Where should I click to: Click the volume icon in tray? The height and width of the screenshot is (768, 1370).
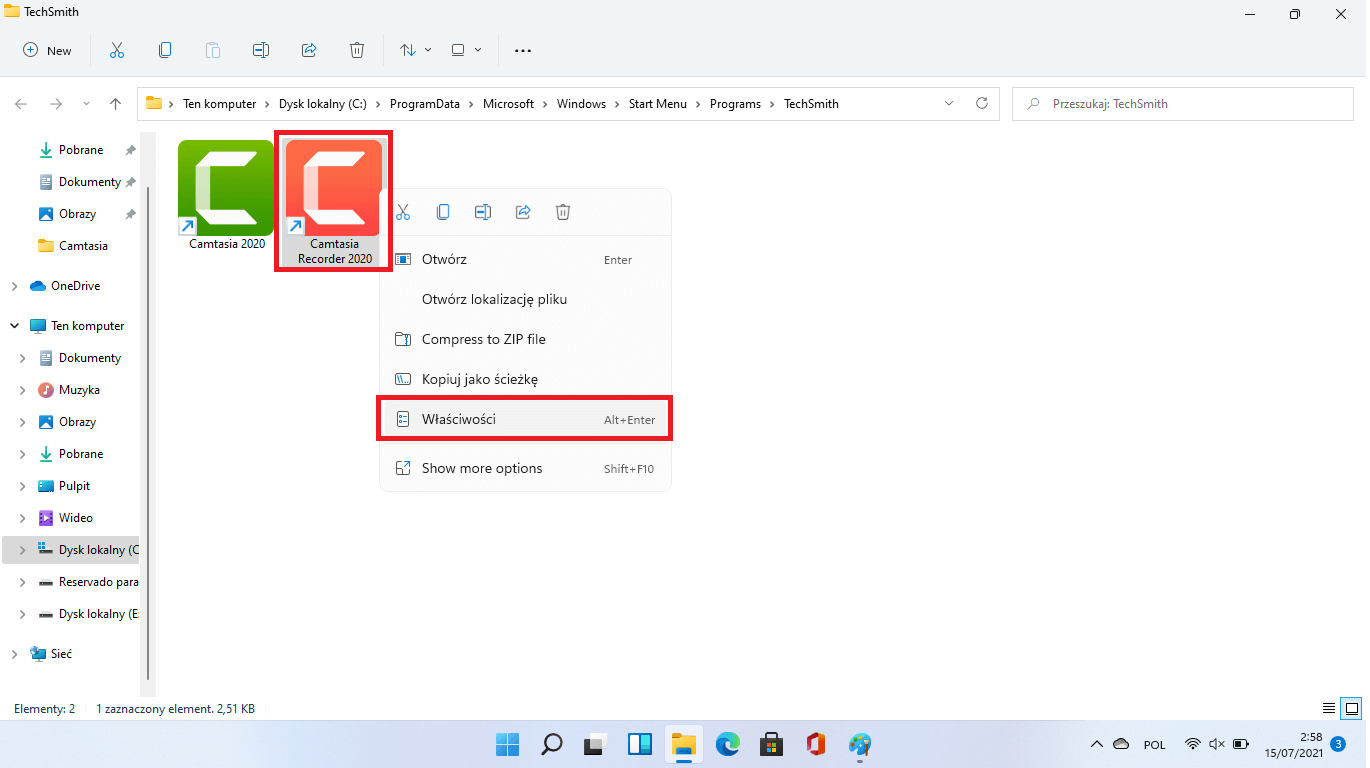(1217, 744)
